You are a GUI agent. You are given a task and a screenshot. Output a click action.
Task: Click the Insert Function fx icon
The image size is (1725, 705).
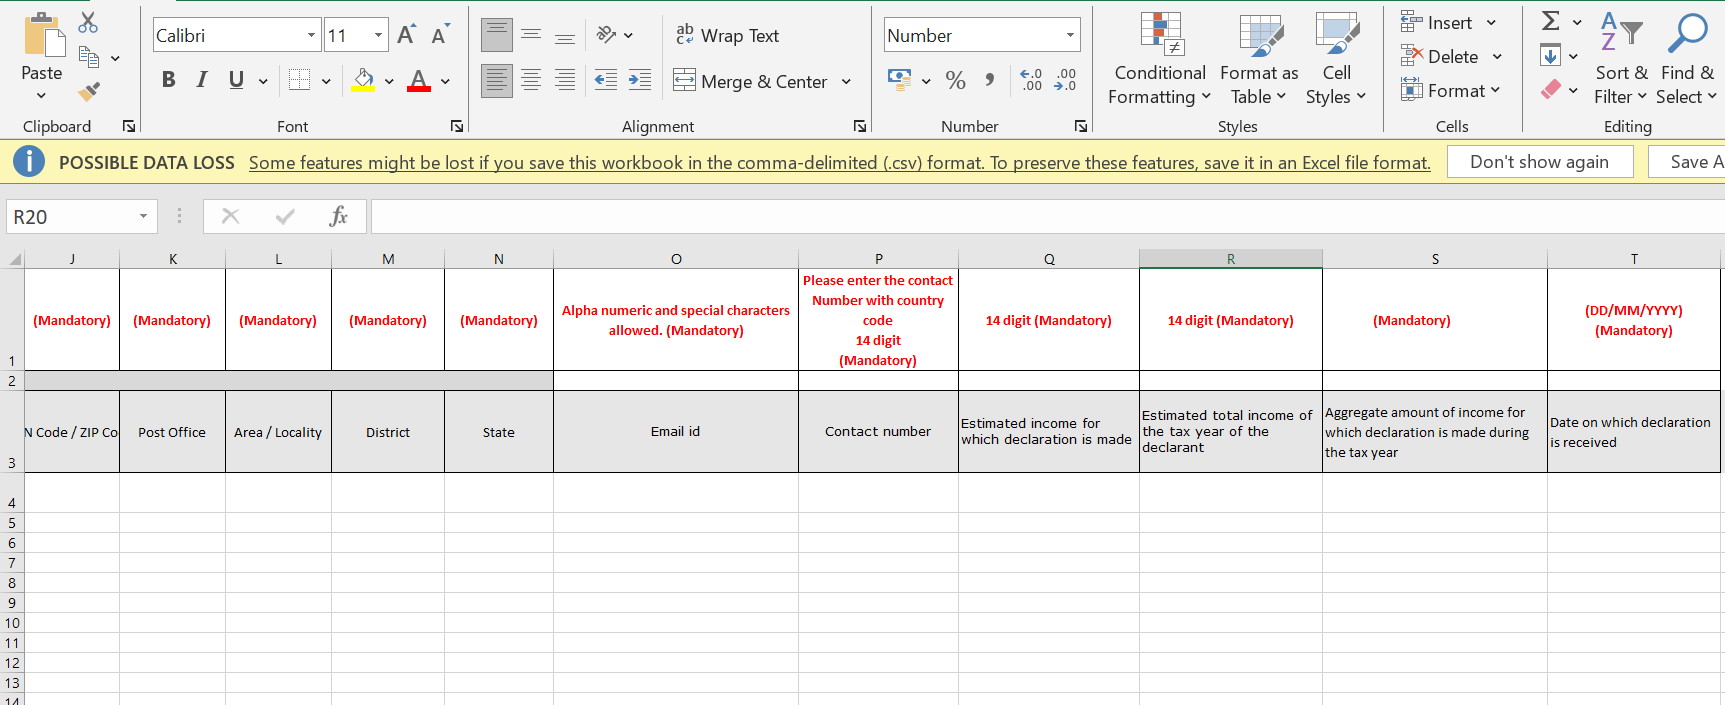click(x=338, y=216)
